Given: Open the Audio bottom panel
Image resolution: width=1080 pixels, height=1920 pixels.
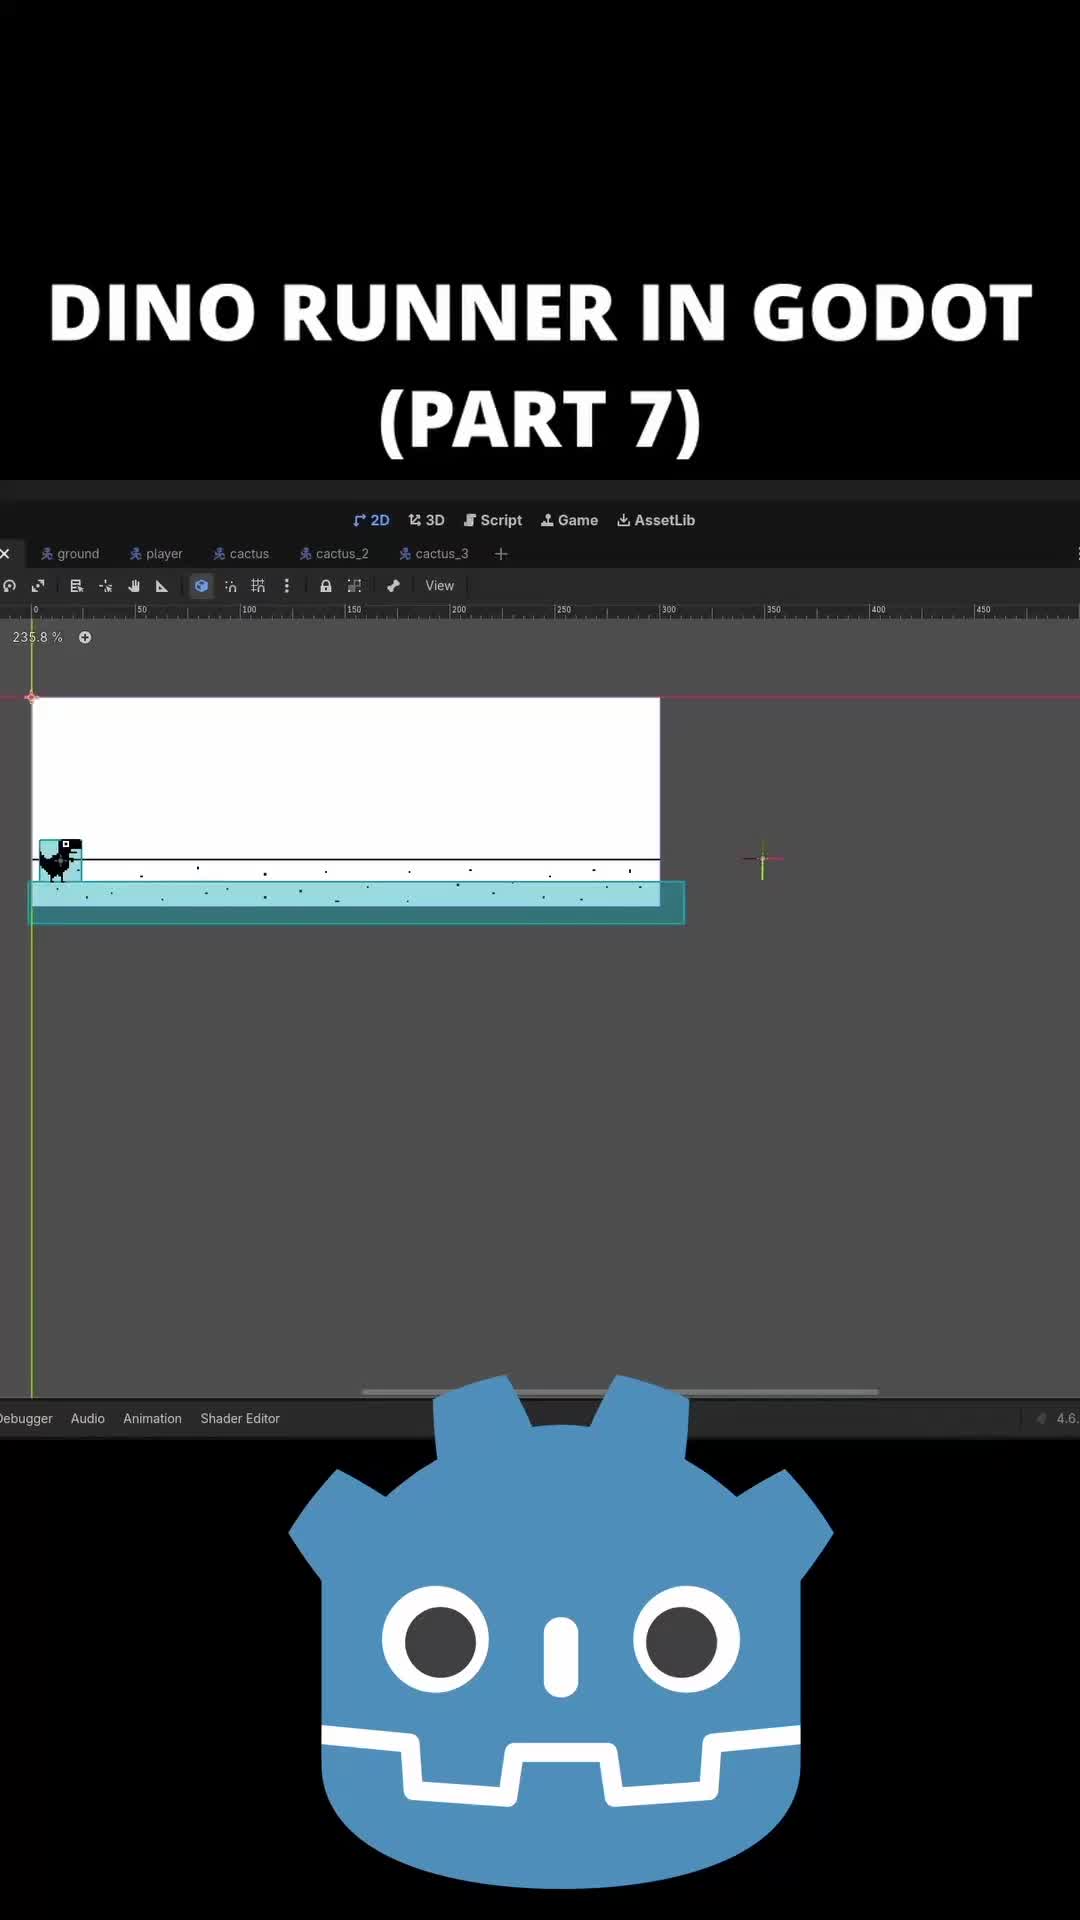Looking at the screenshot, I should 88,1418.
